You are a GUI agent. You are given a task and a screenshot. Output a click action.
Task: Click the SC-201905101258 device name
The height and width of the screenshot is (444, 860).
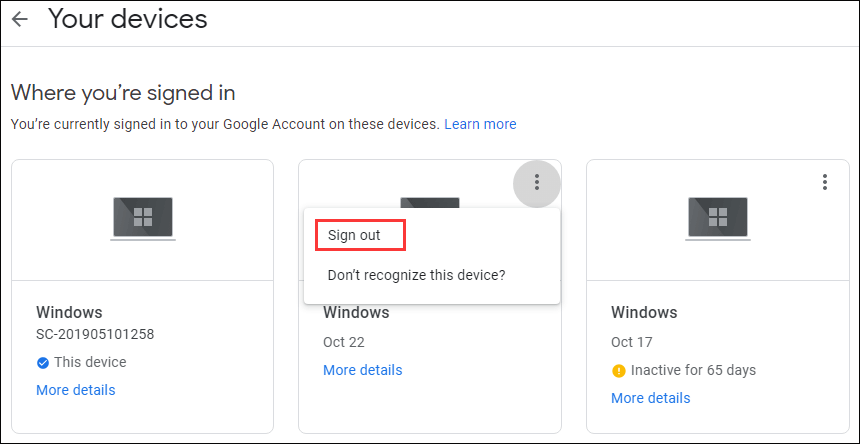pos(95,334)
